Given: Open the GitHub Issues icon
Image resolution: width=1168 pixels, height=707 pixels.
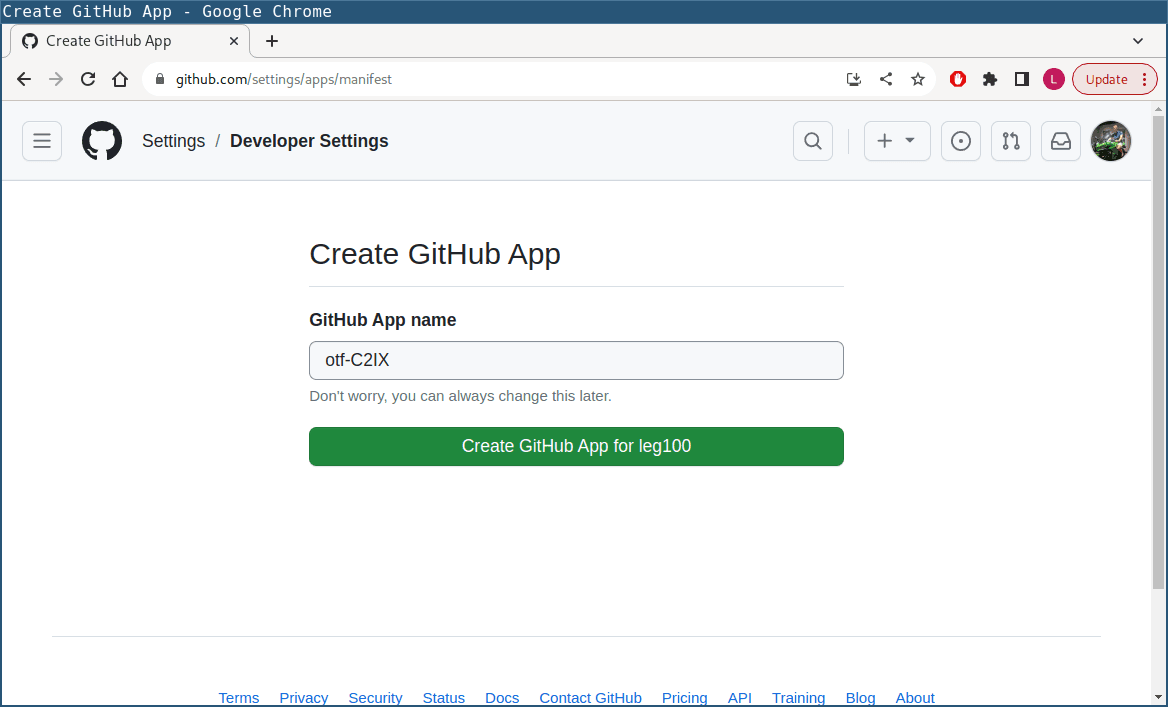Looking at the screenshot, I should (961, 141).
